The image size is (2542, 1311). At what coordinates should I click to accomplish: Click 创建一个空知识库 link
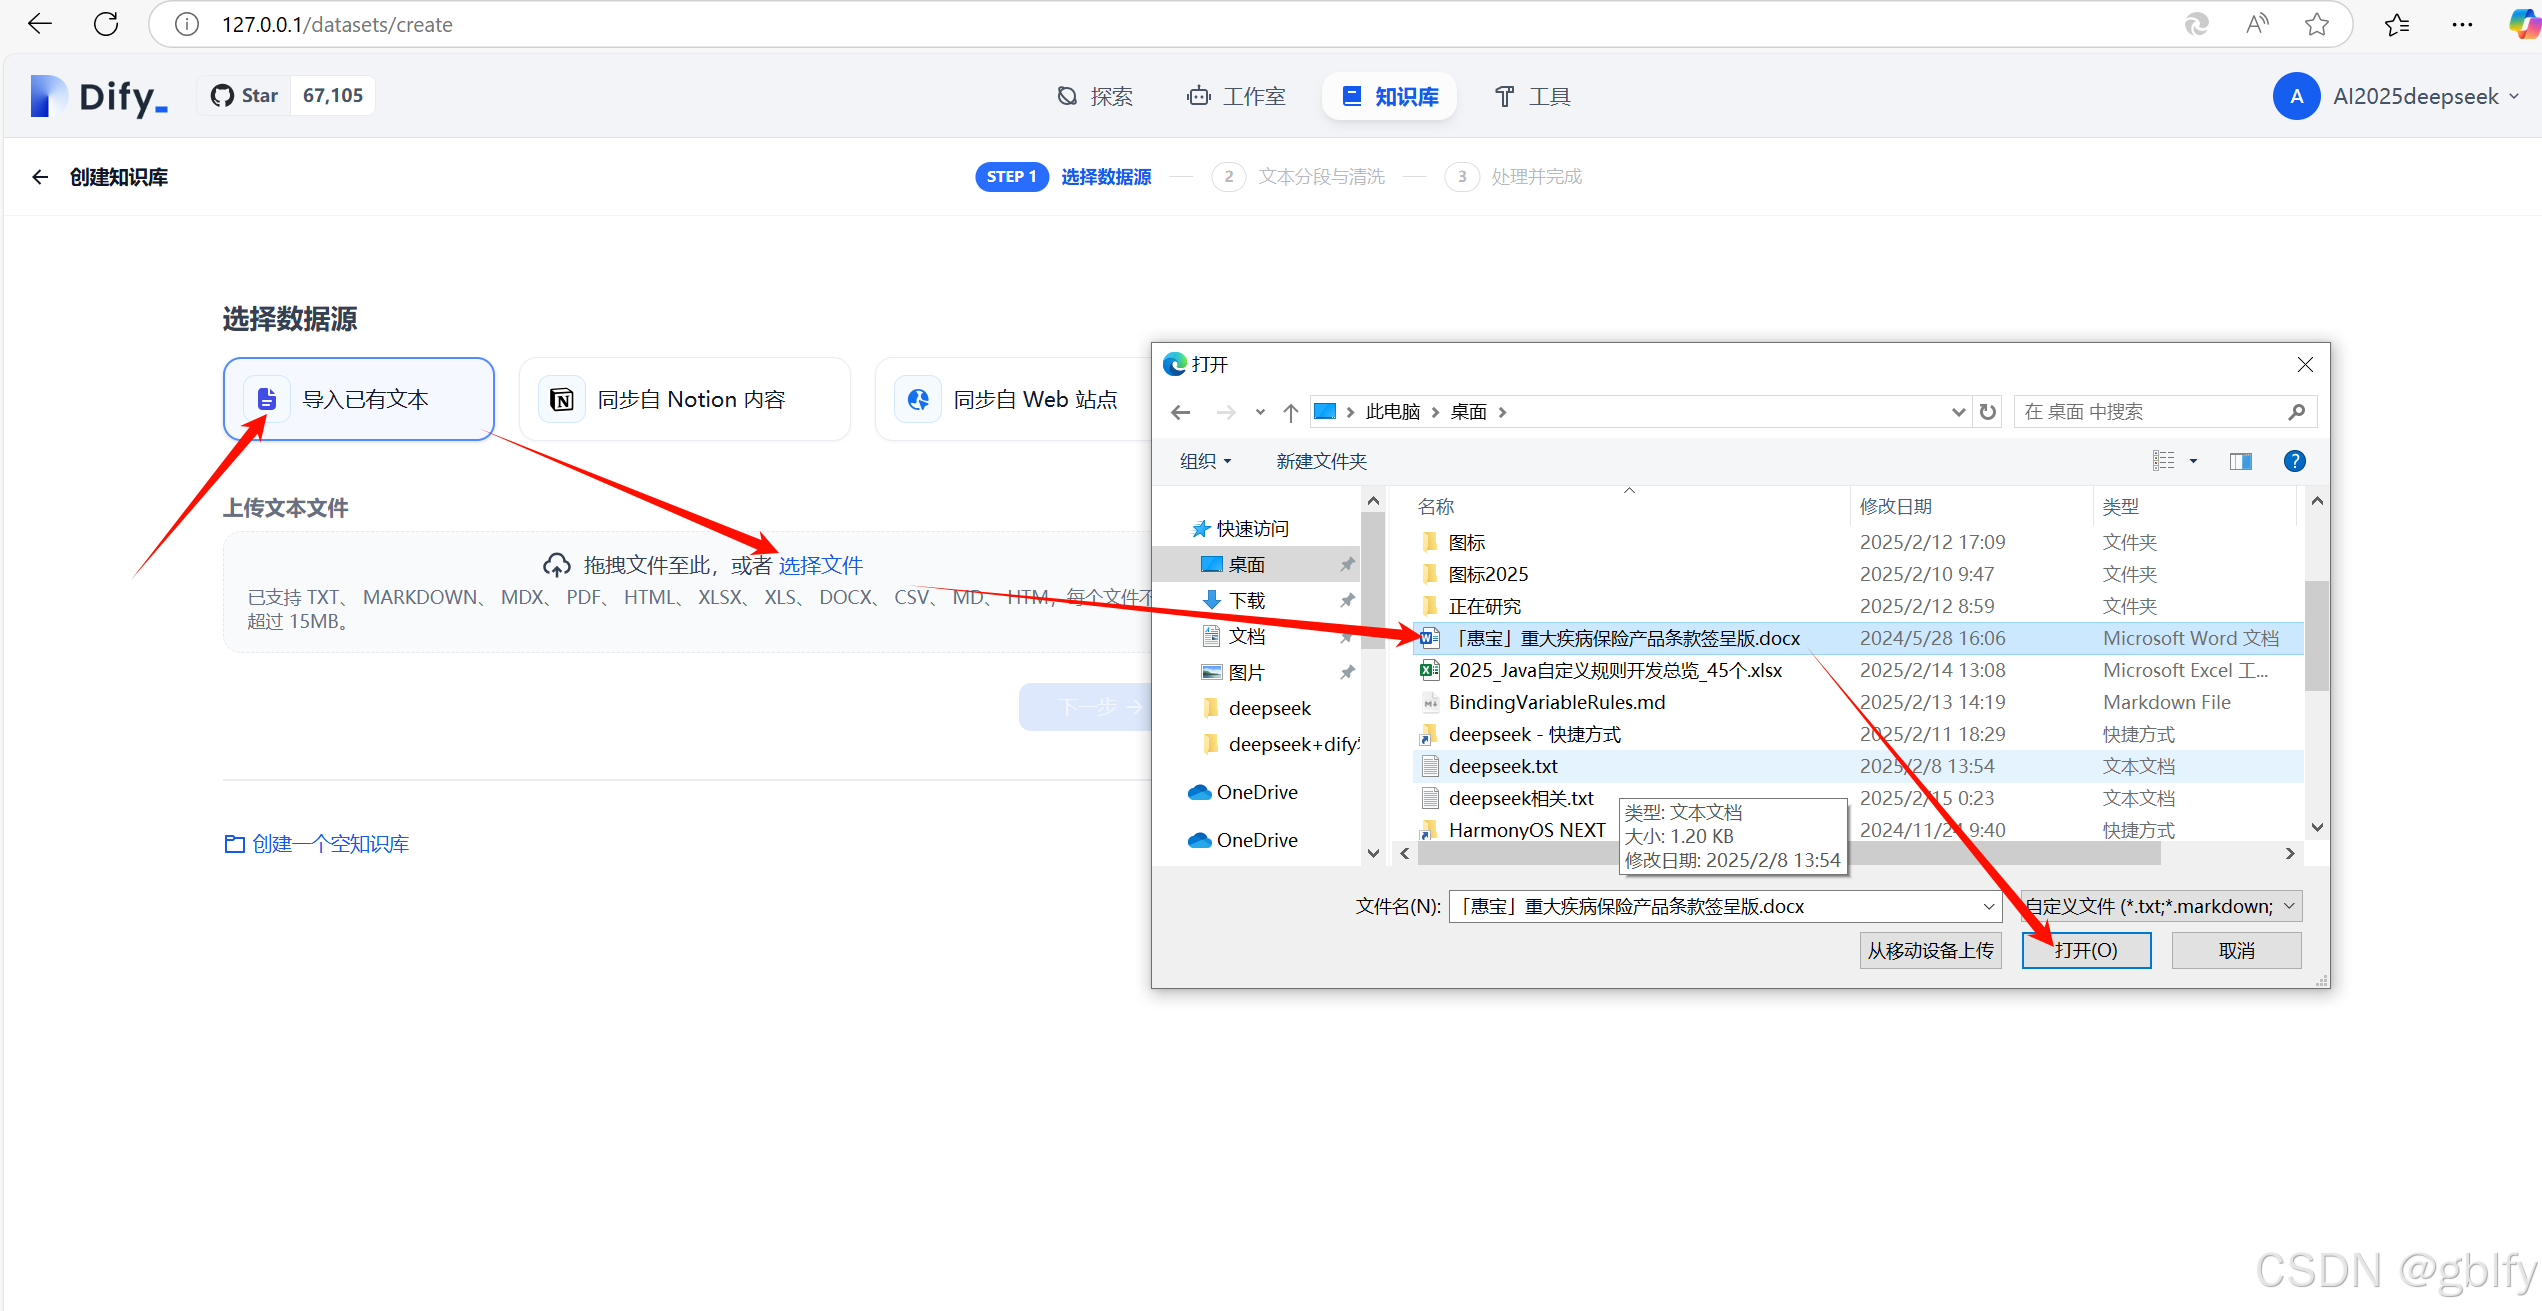click(317, 844)
